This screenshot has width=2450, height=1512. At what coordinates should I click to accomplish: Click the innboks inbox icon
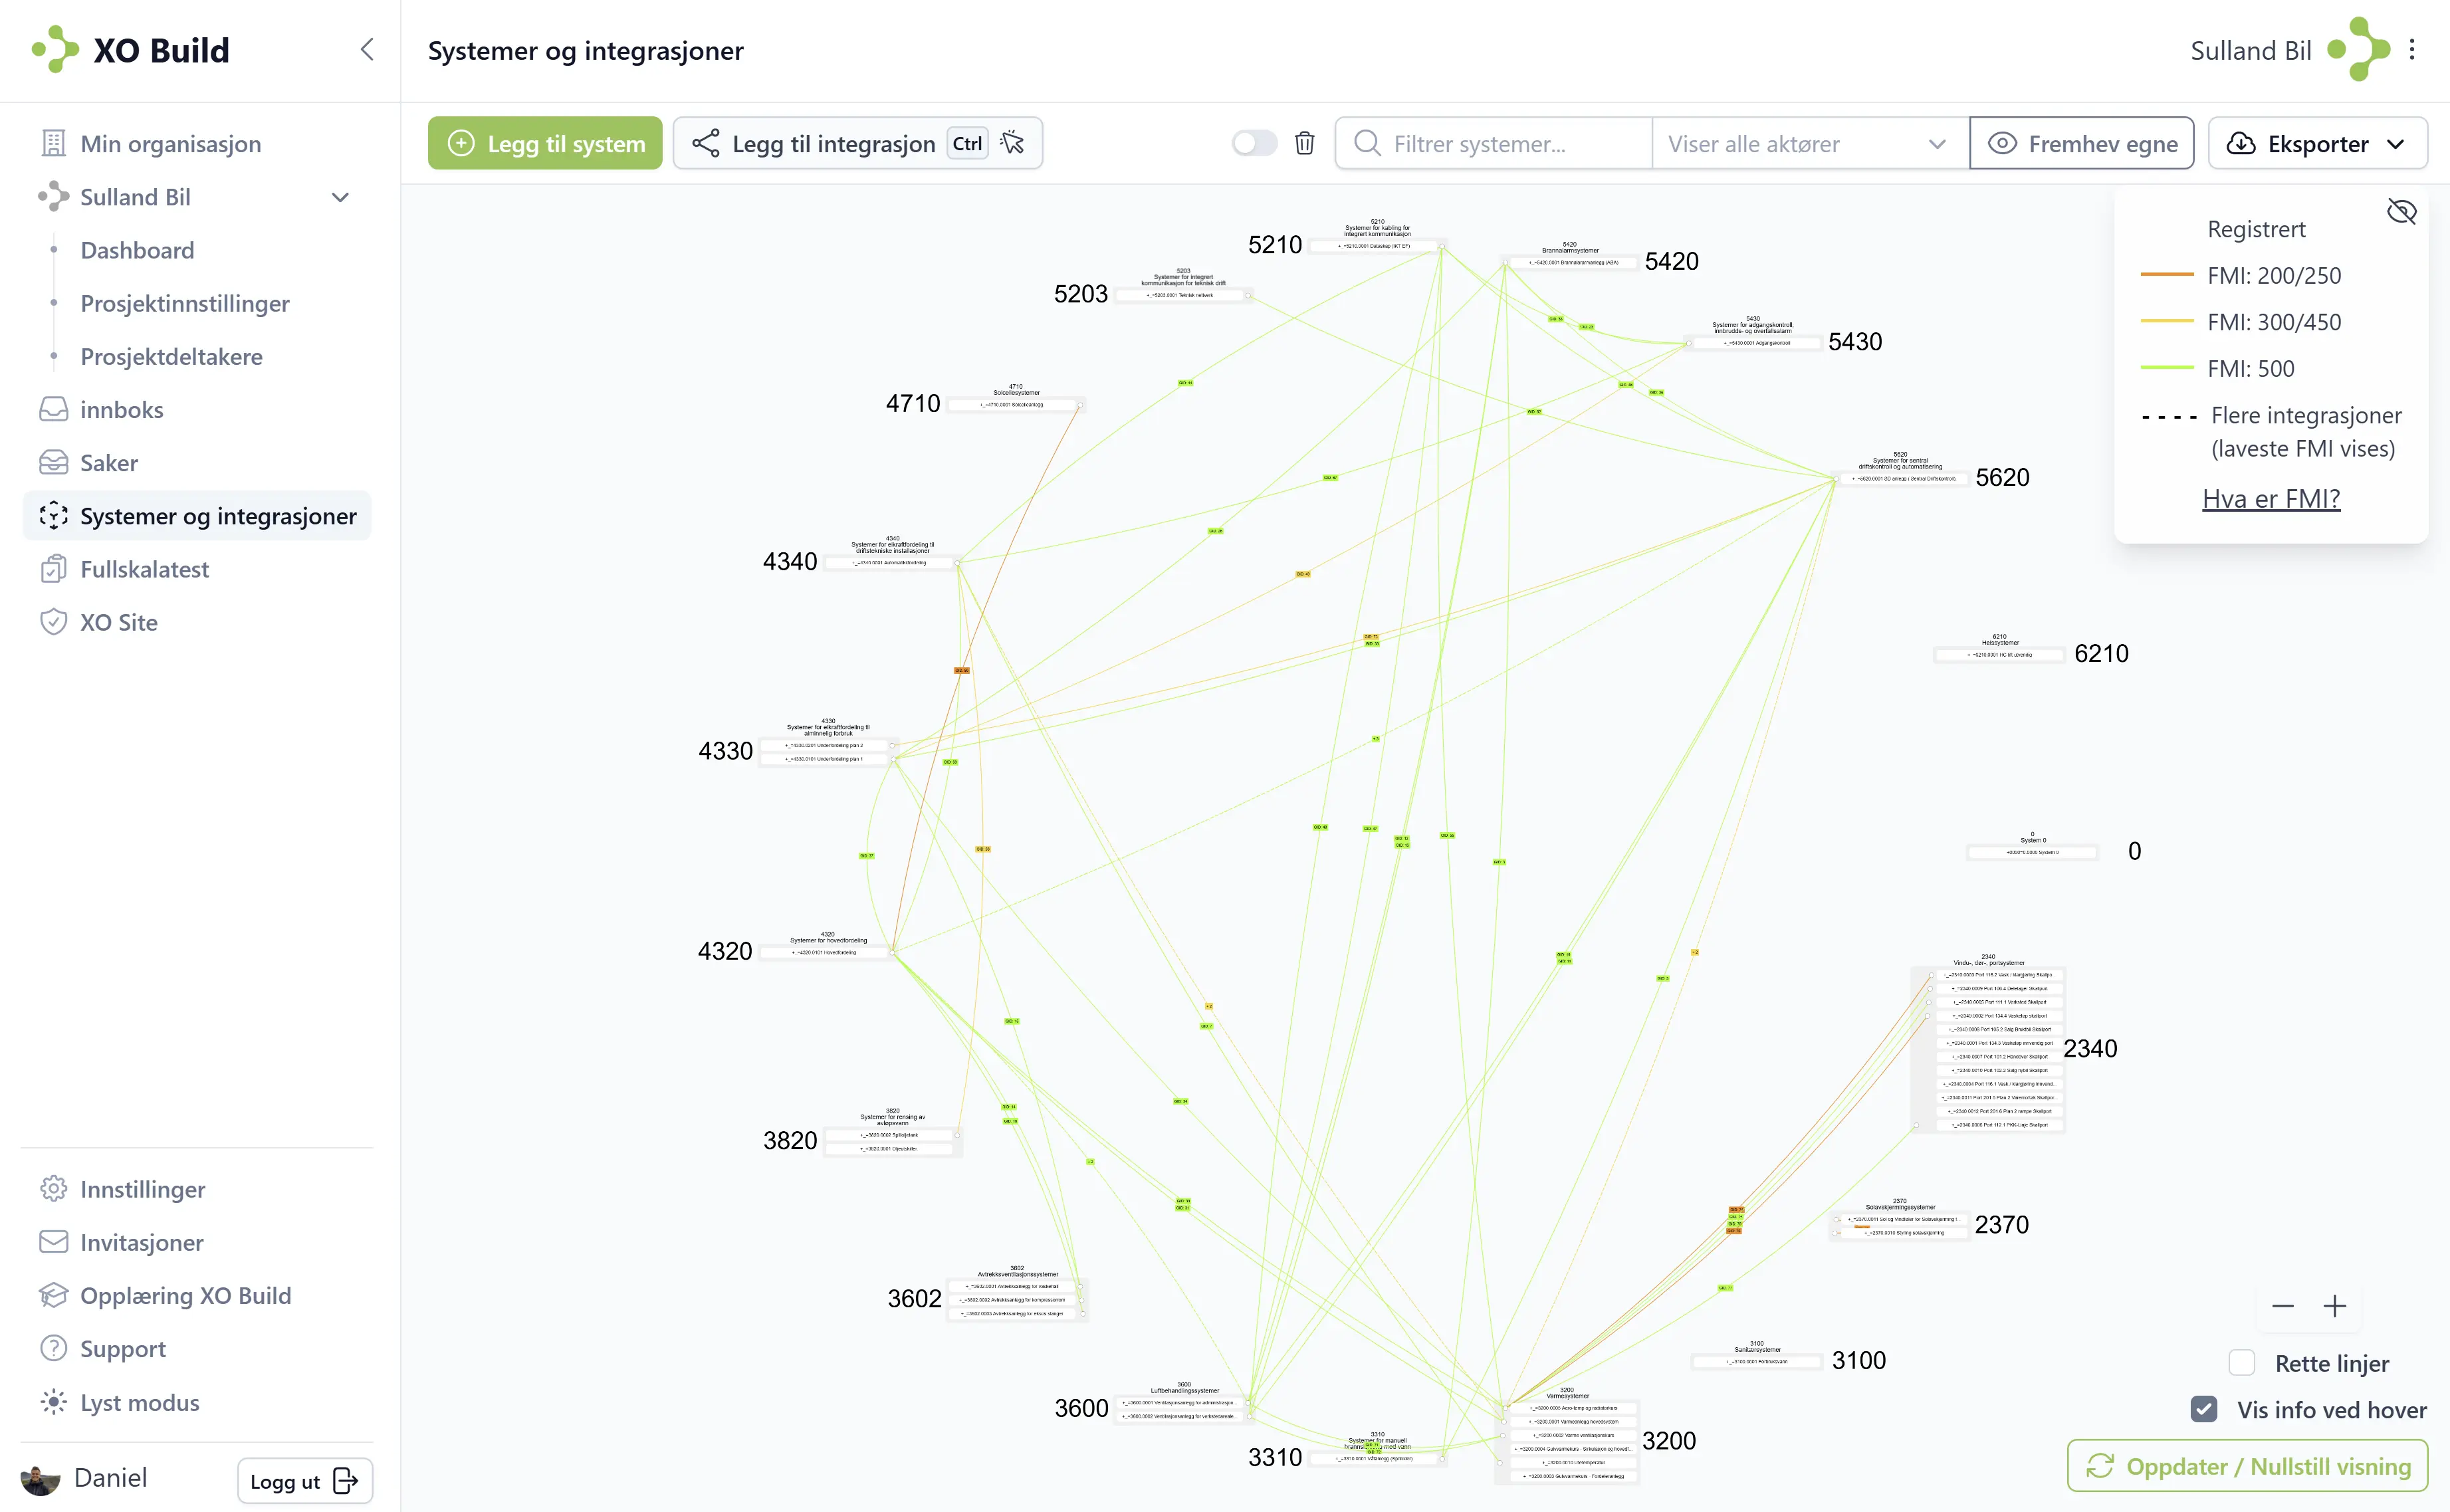(x=53, y=409)
